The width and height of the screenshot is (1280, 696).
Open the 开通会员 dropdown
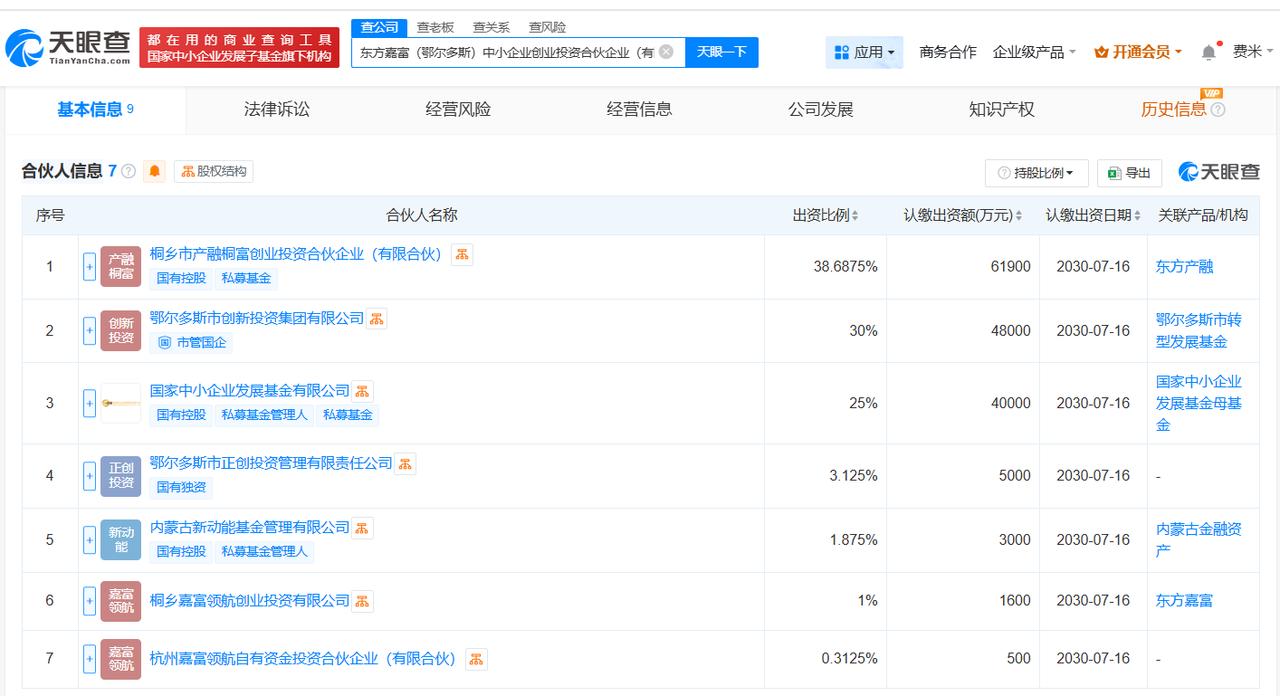pos(1138,52)
